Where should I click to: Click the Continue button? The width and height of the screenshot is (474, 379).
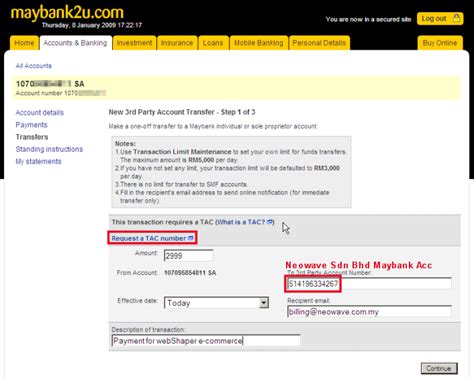439,368
